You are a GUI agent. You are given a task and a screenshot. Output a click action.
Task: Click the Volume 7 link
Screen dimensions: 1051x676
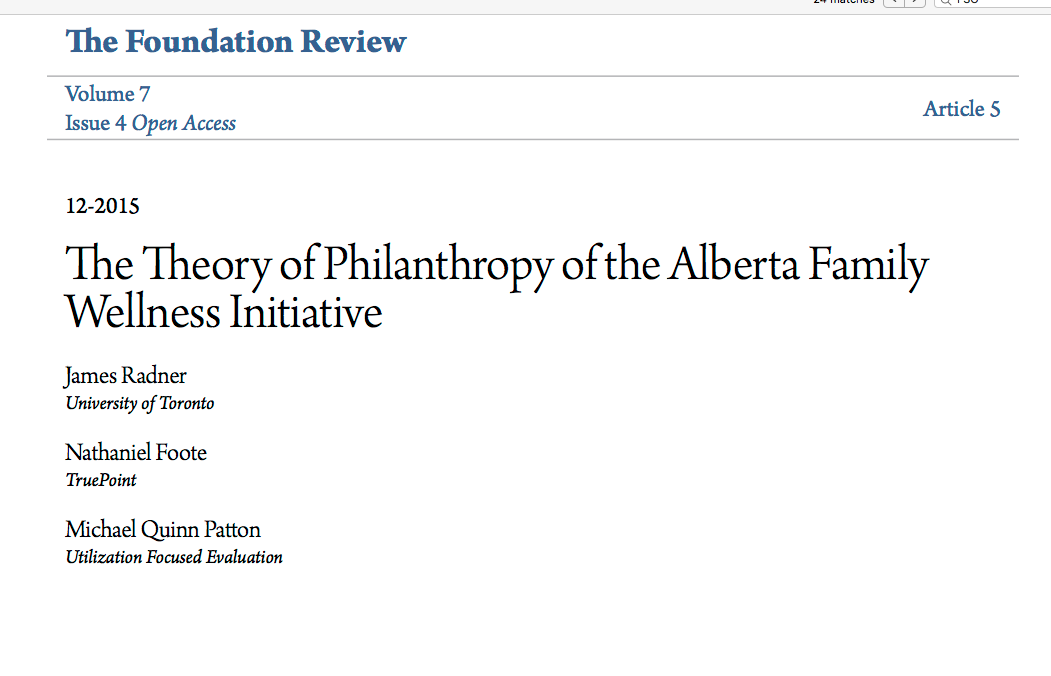pos(107,94)
